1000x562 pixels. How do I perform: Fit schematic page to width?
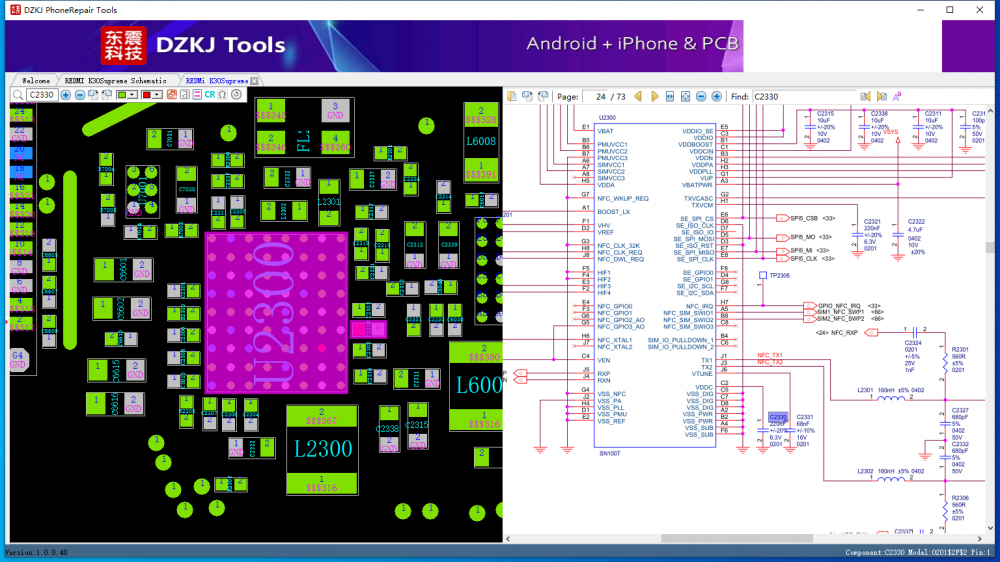point(670,96)
